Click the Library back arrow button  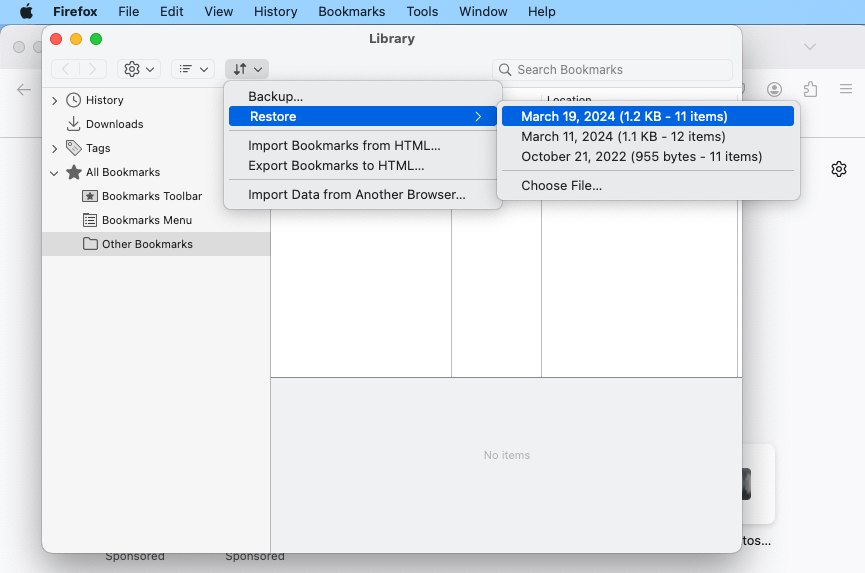[65, 69]
